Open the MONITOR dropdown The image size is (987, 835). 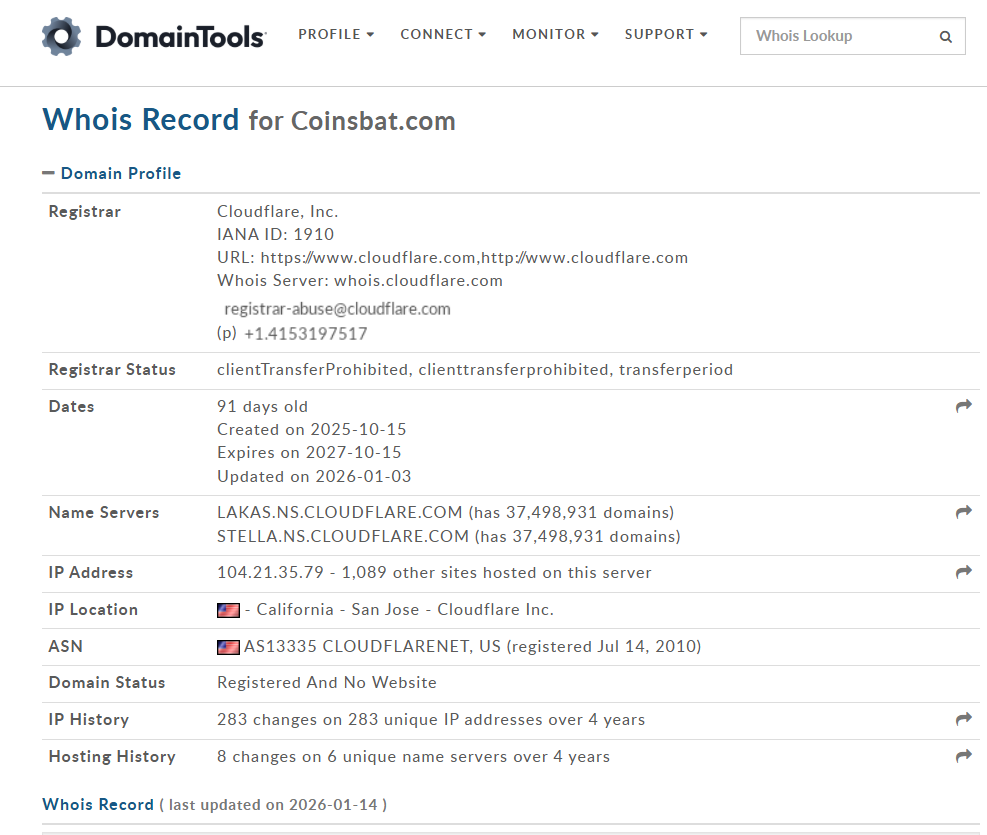555,34
